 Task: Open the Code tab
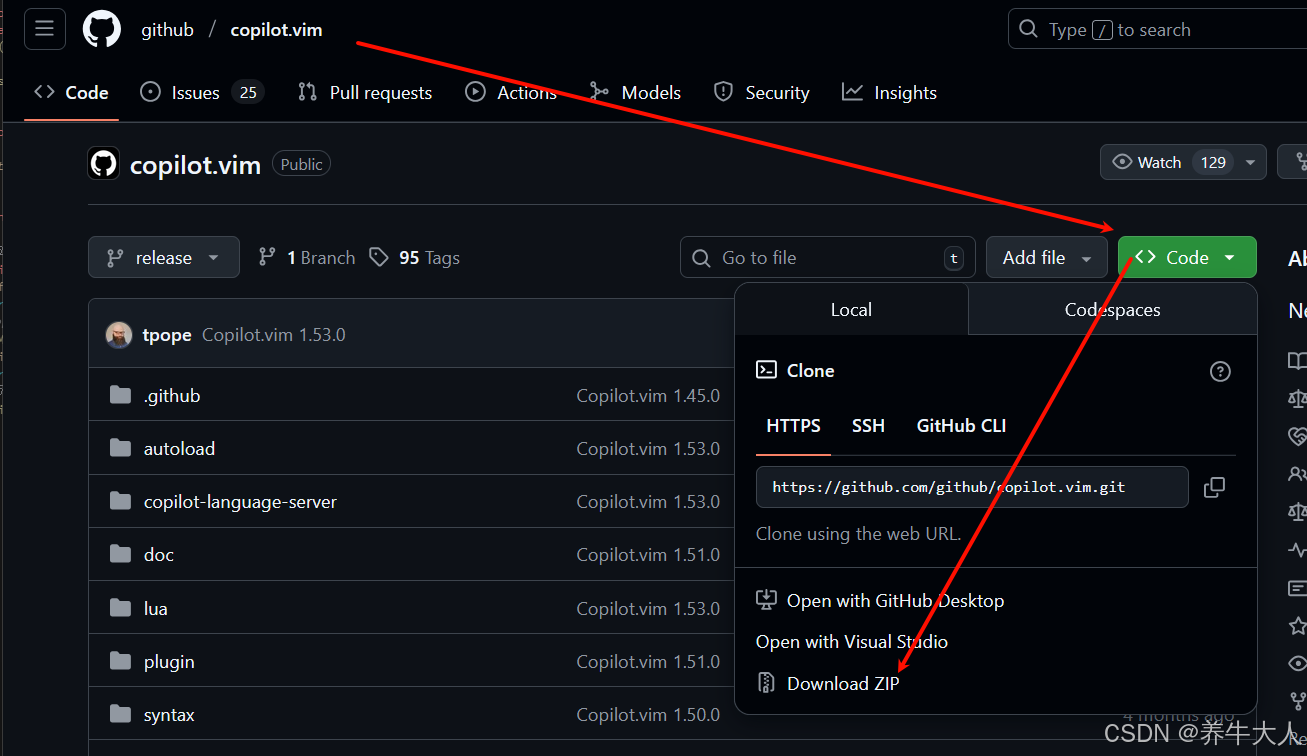[x=71, y=92]
